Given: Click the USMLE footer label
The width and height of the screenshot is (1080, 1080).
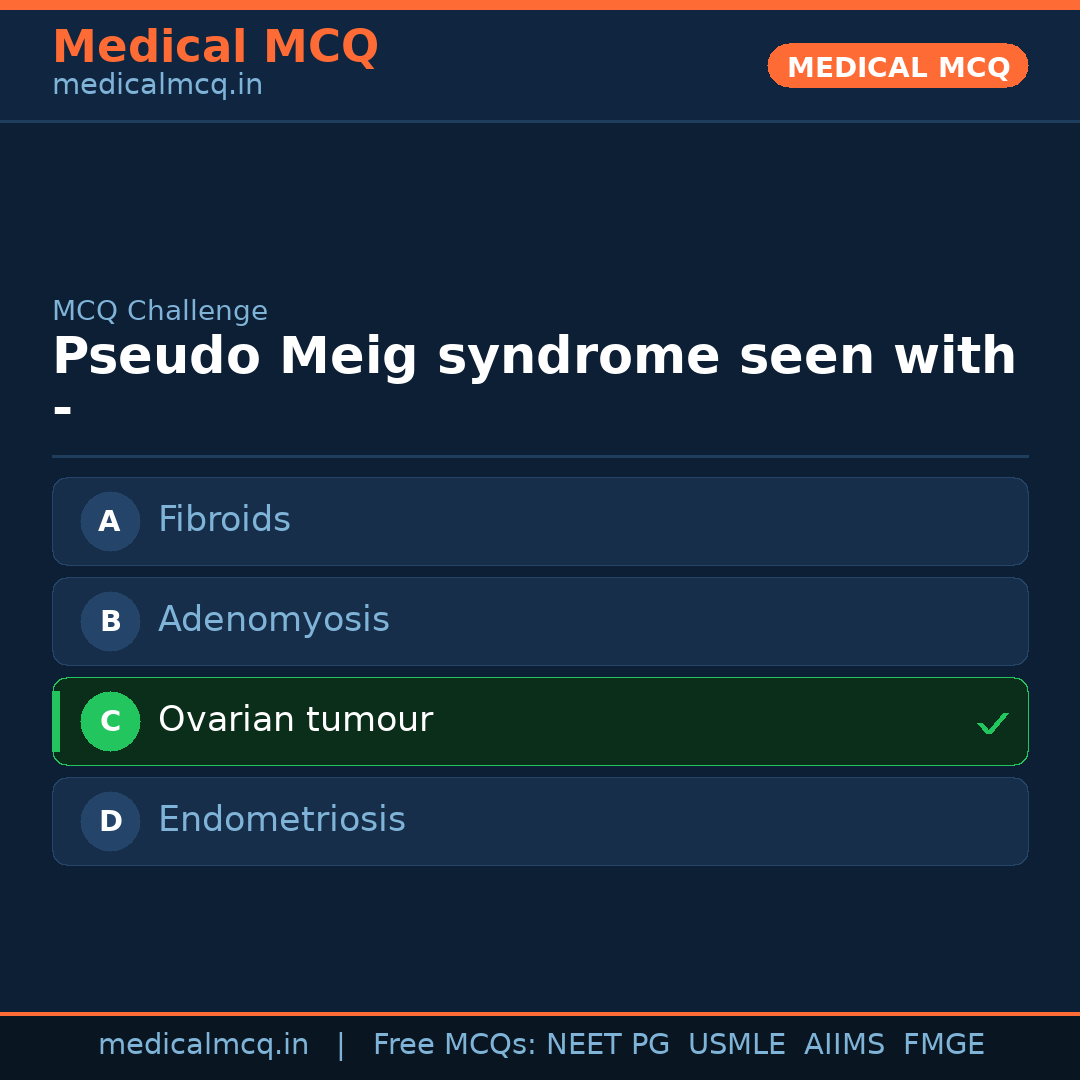Looking at the screenshot, I should [736, 1045].
